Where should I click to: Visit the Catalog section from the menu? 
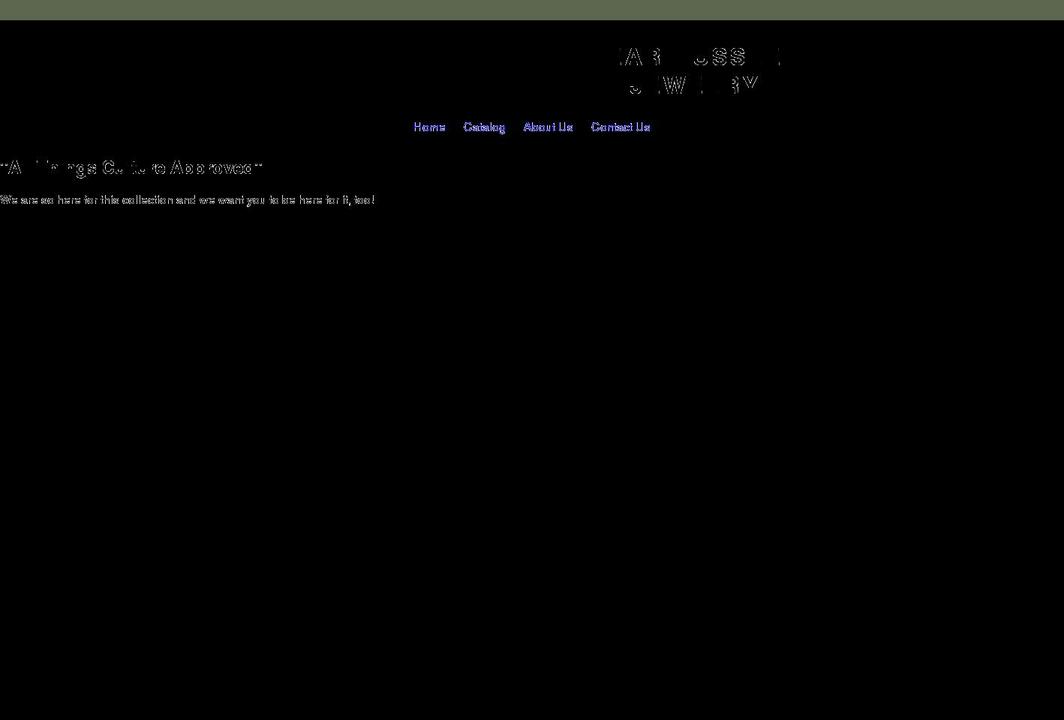pyautogui.click(x=484, y=127)
